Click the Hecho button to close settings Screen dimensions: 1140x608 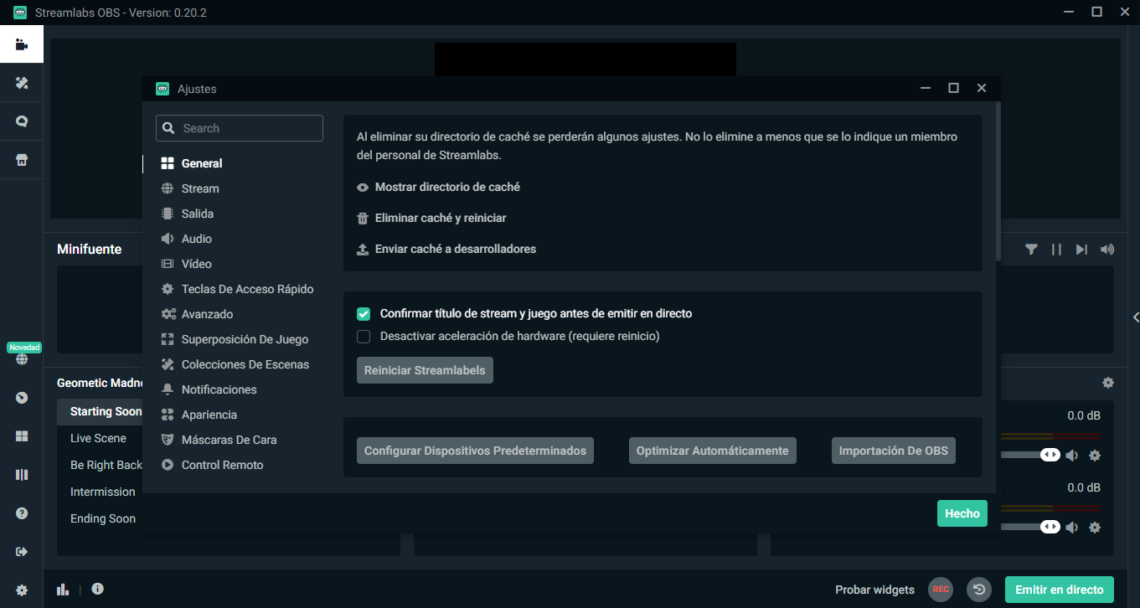tap(961, 513)
